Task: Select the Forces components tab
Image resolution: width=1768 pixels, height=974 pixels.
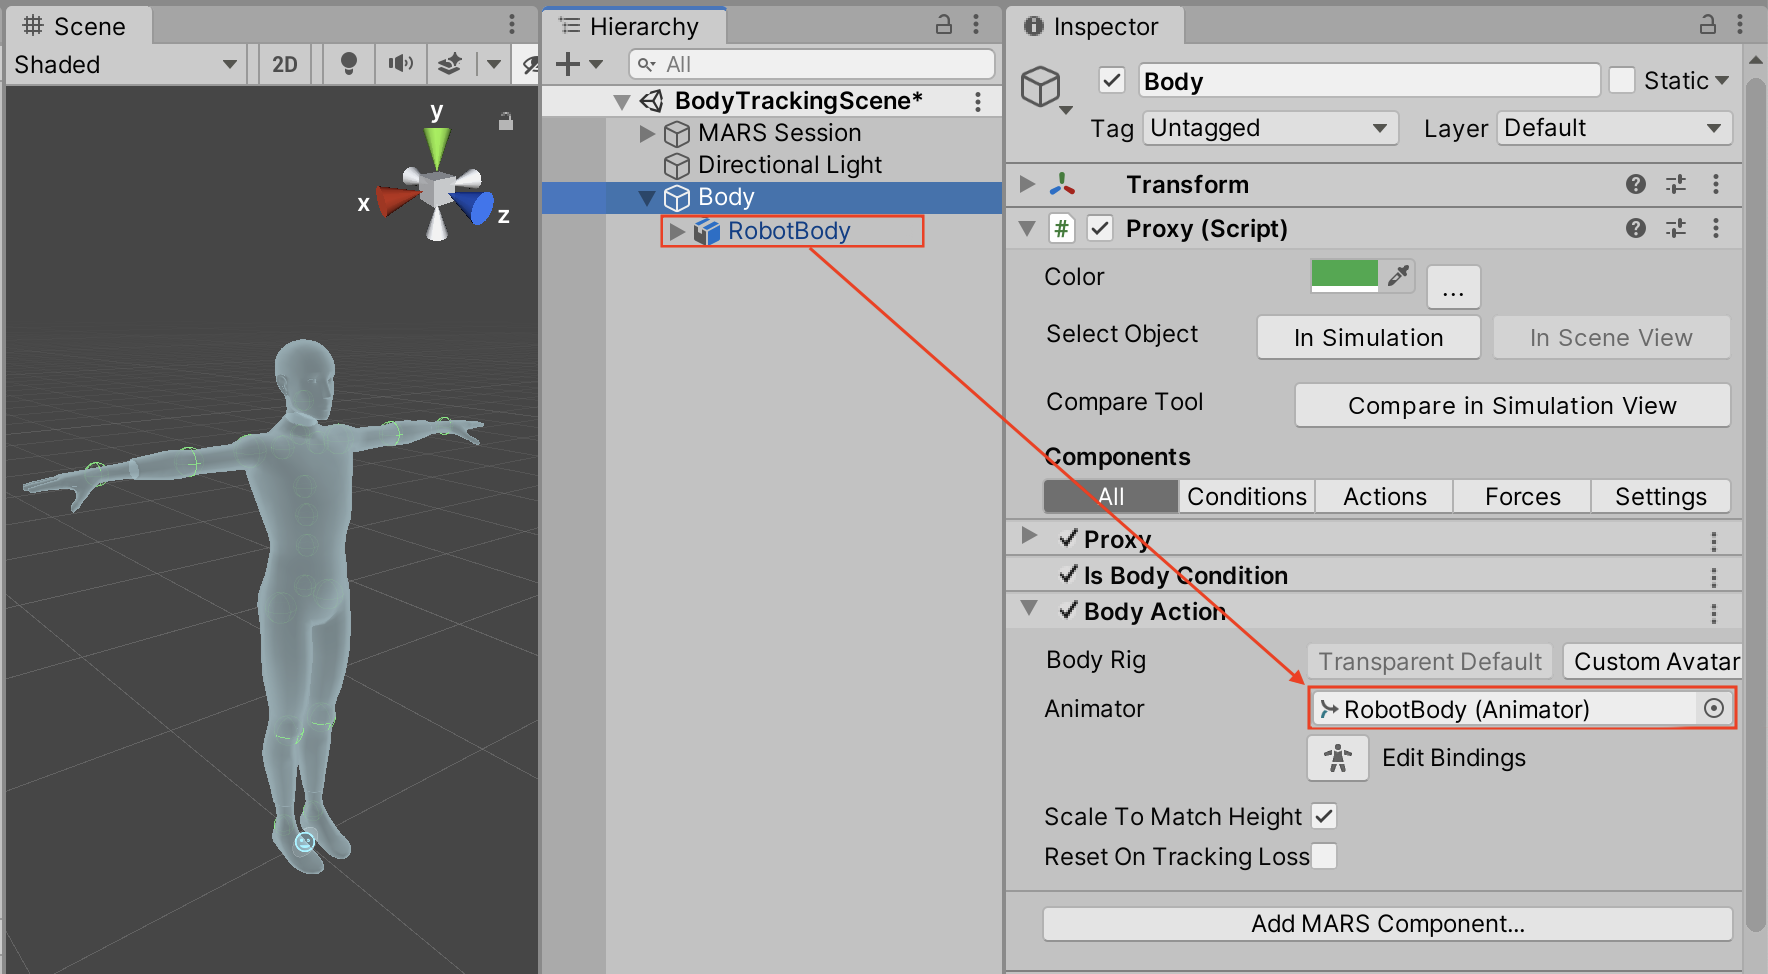Action: pos(1522,496)
